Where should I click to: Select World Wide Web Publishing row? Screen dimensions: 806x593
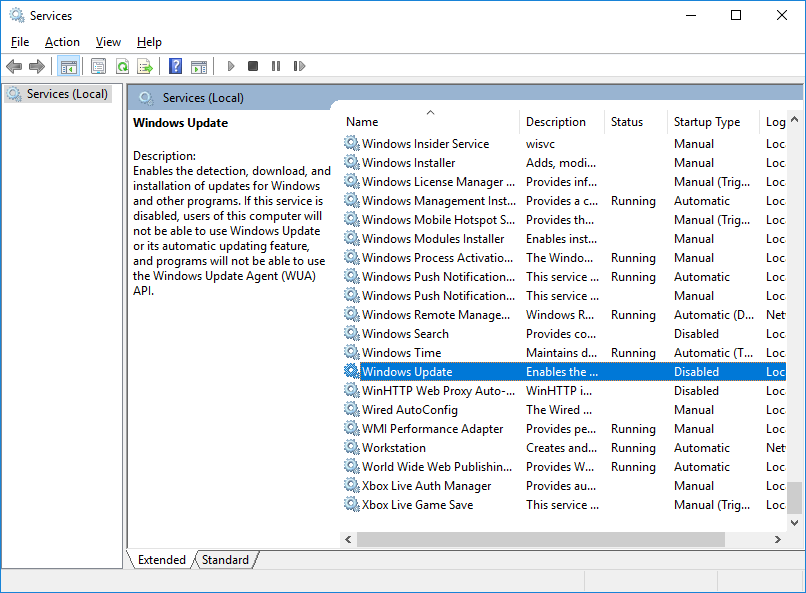coord(563,467)
